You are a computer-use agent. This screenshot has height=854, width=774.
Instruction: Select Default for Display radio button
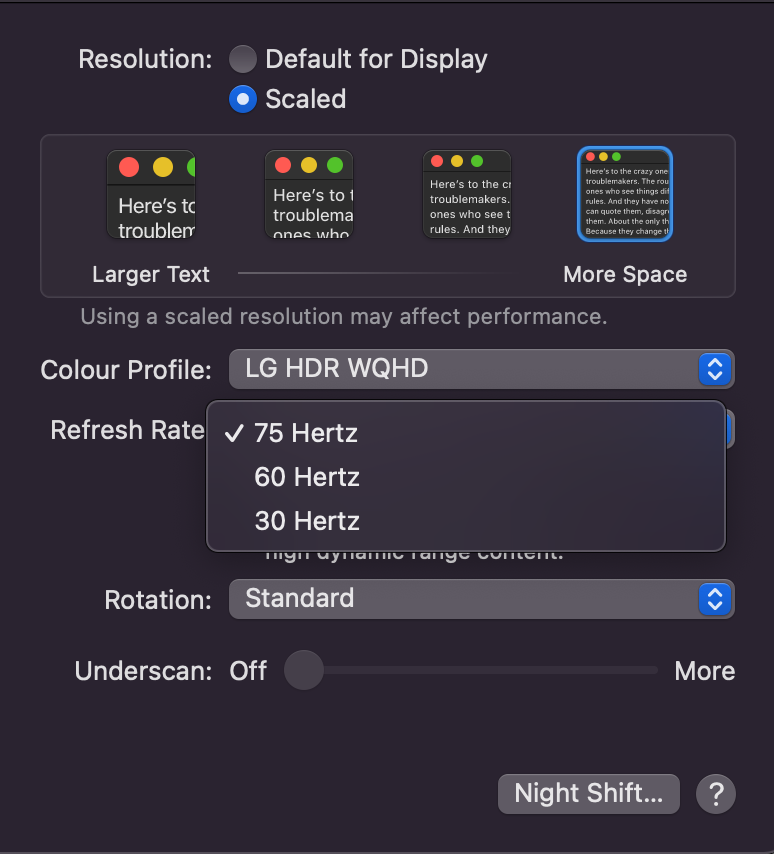(x=243, y=59)
